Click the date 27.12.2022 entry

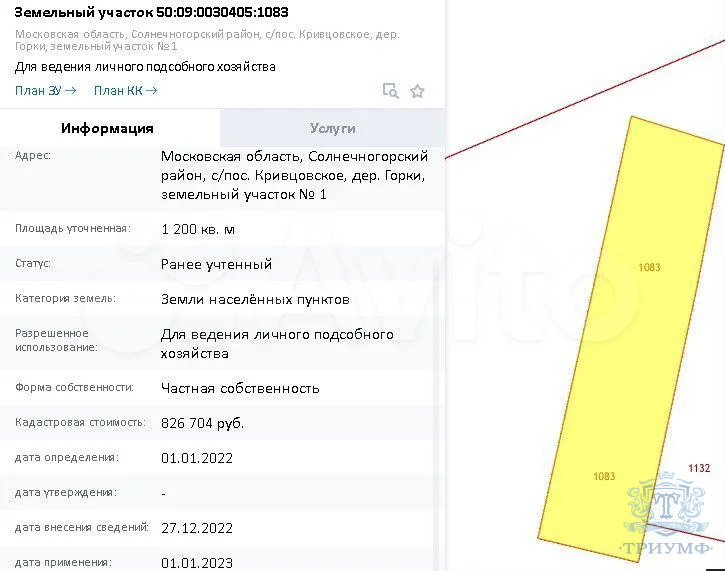point(196,528)
